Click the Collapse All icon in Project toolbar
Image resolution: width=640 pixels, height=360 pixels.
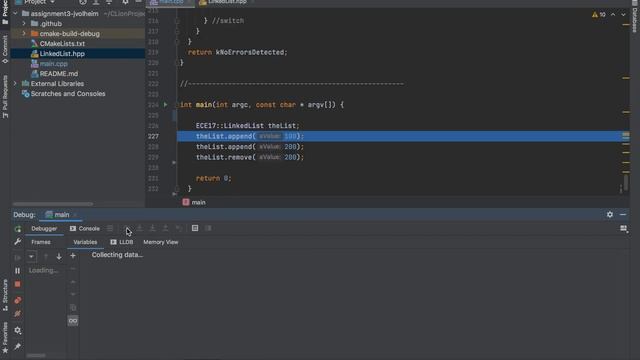109,2
